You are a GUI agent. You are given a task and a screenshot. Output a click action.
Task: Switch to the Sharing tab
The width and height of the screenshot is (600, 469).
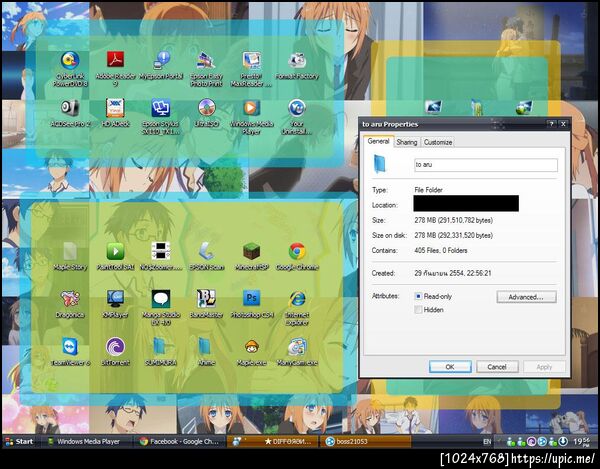(407, 142)
